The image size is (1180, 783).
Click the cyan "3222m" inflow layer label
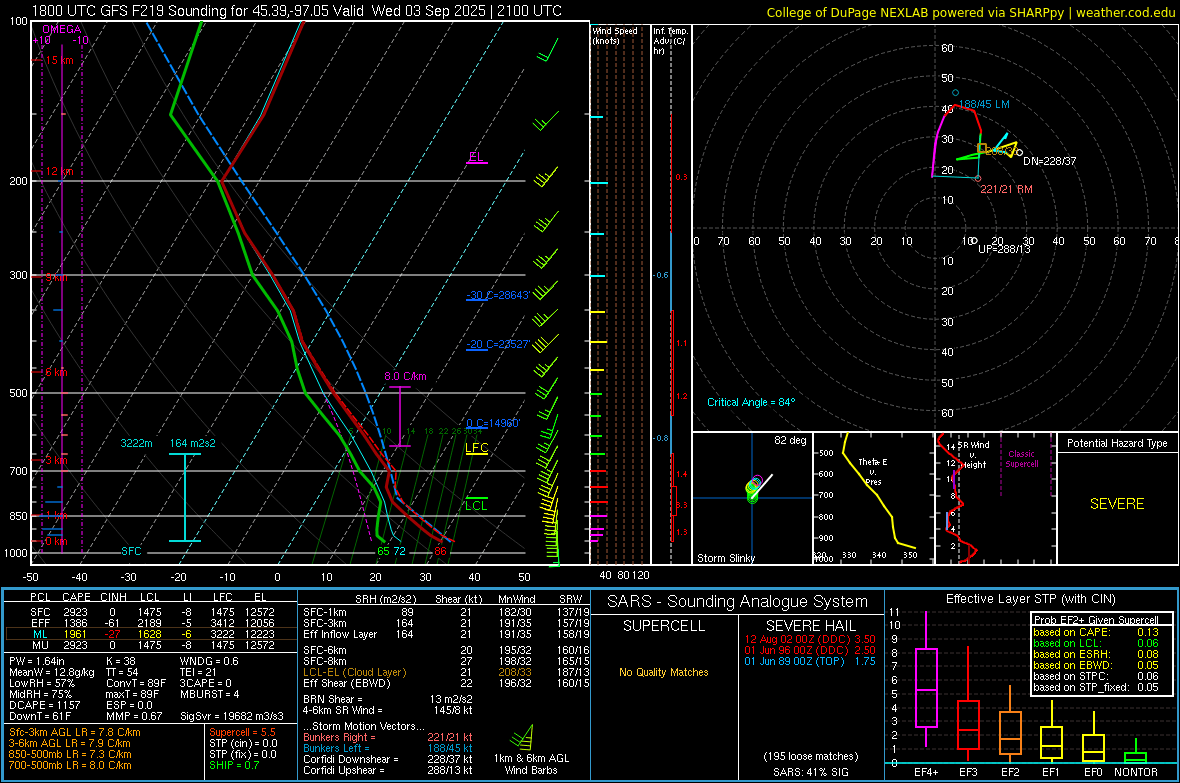[137, 443]
